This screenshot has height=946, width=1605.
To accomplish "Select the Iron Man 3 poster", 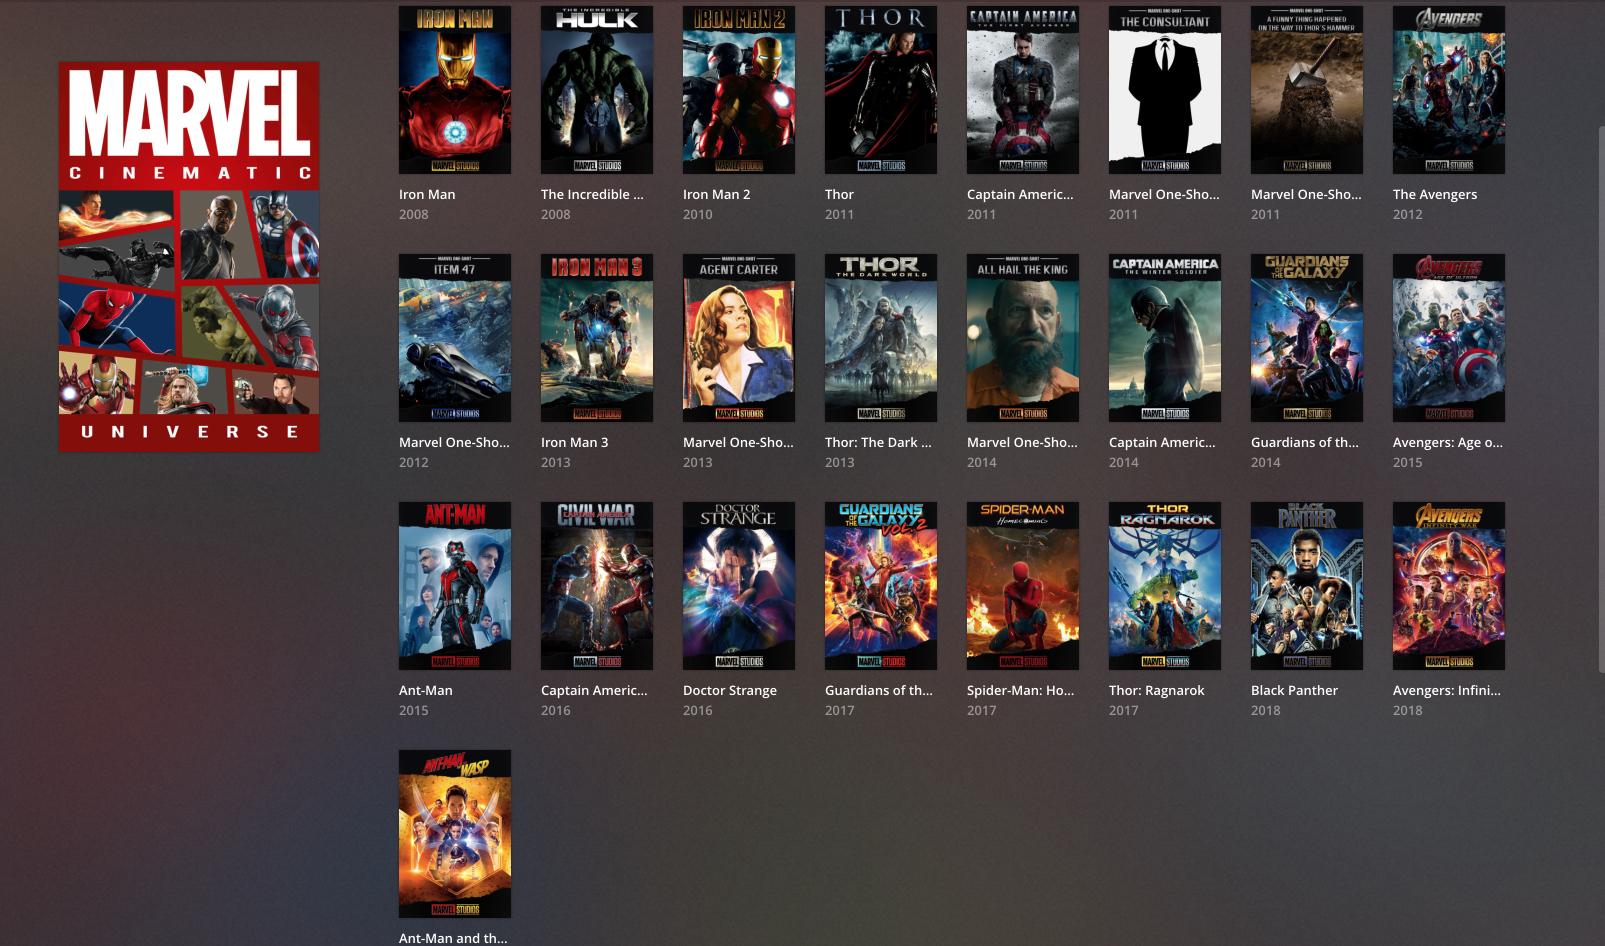I will coord(596,337).
